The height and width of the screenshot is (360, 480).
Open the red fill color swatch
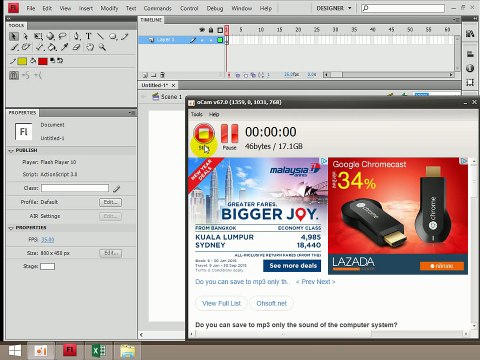click(x=43, y=61)
